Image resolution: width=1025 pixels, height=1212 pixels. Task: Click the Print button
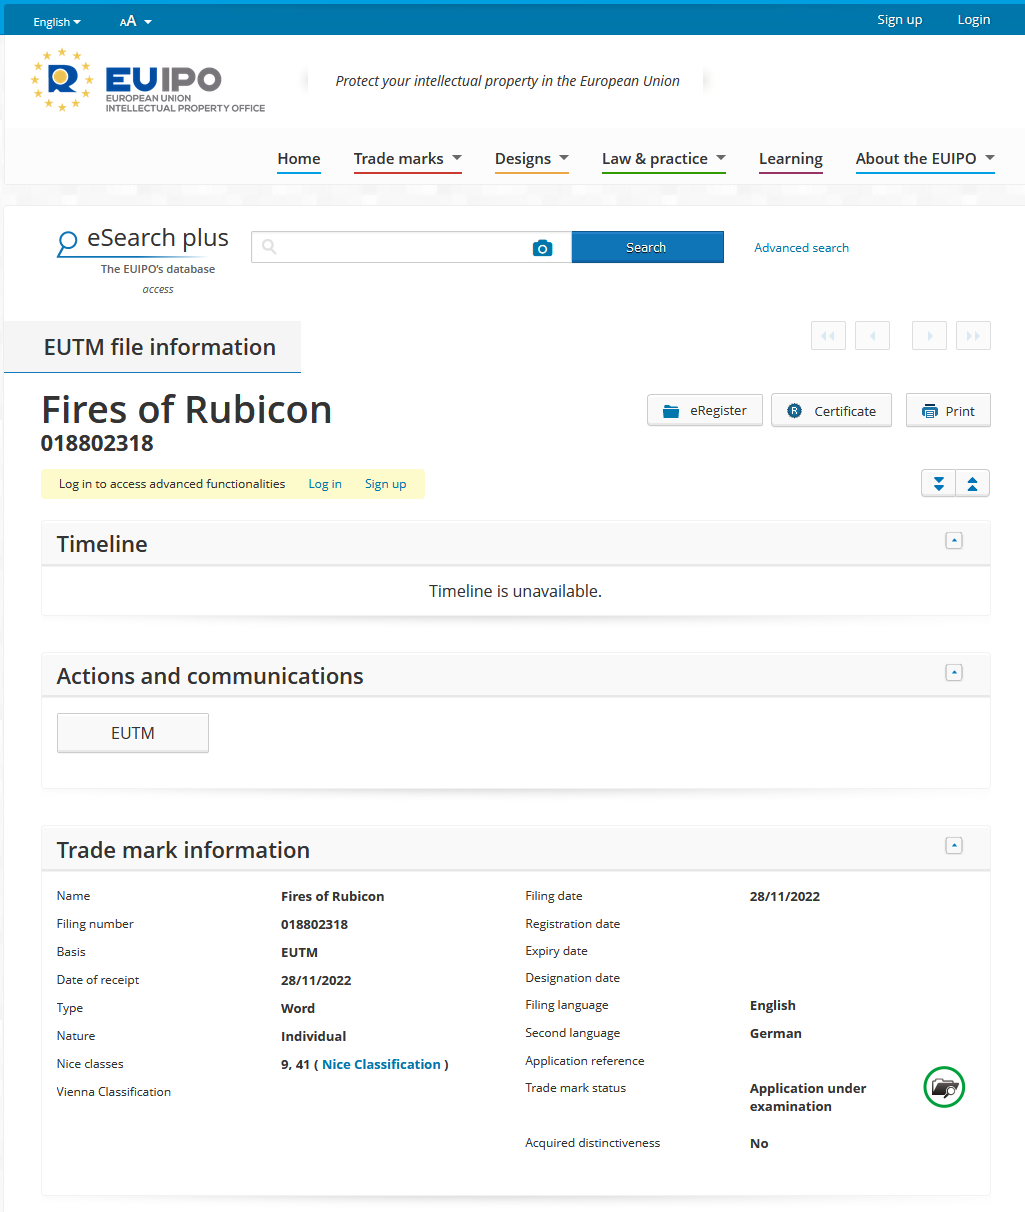948,410
